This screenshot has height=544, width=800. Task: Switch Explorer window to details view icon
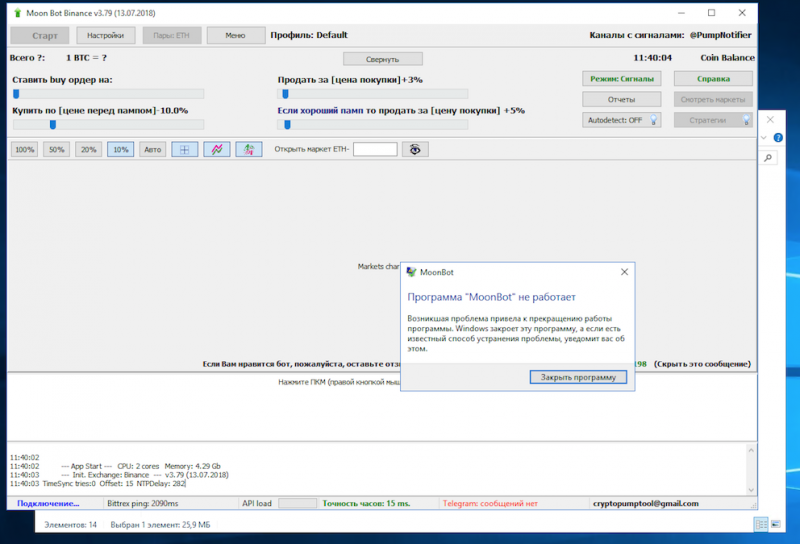[761, 524]
